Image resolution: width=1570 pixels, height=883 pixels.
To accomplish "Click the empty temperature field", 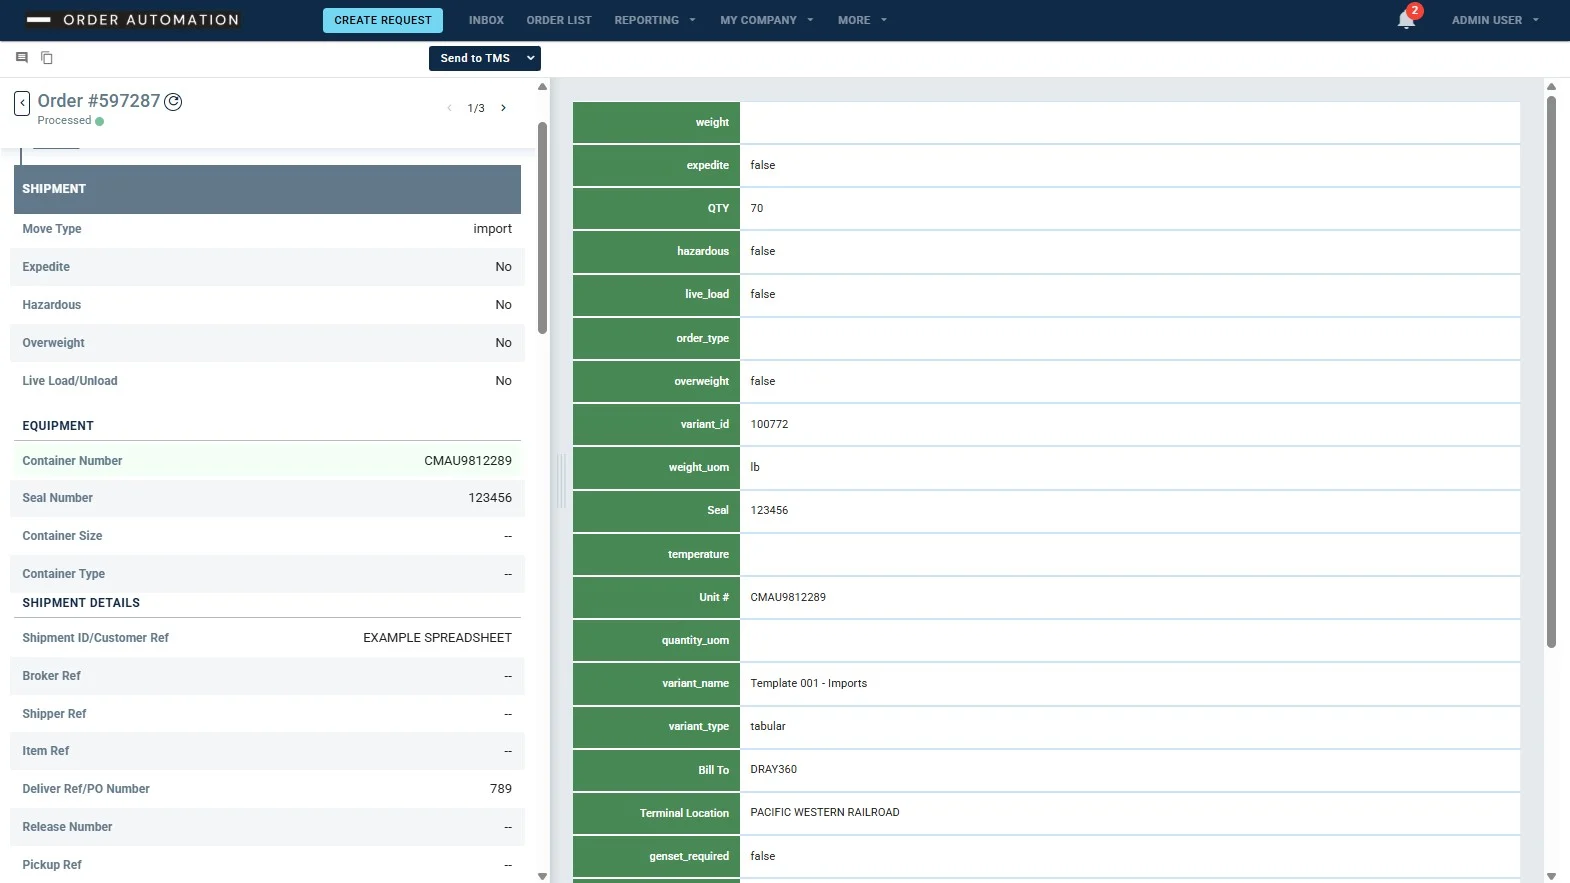I will click(x=1130, y=554).
